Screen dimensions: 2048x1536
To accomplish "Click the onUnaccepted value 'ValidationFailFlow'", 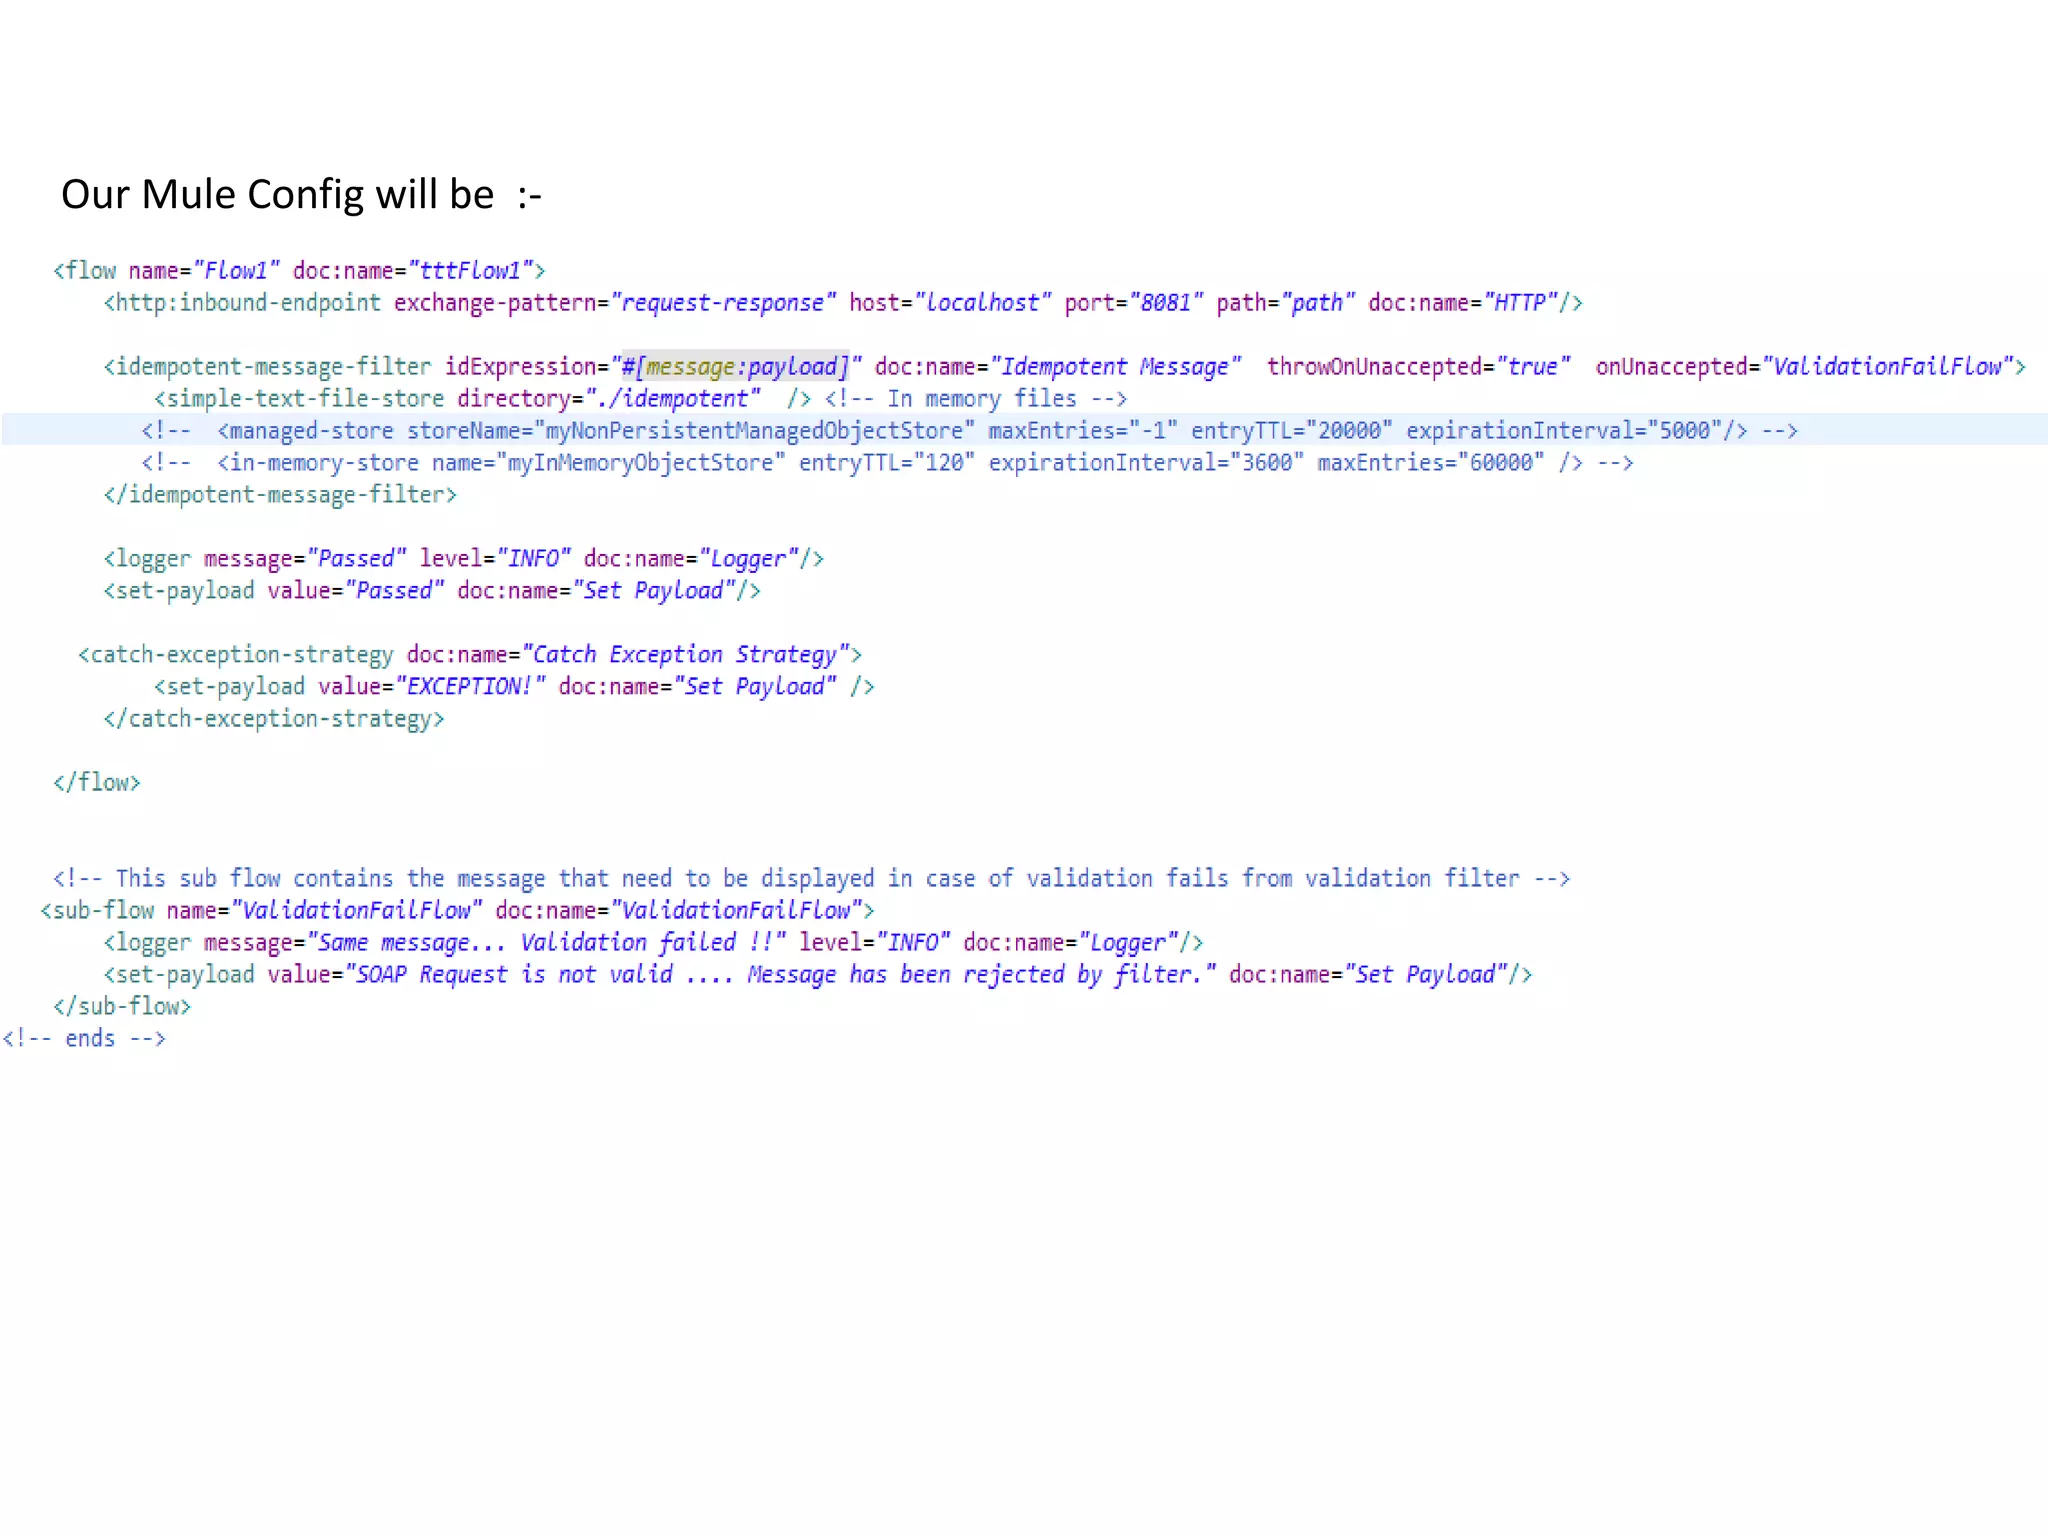I will point(1888,366).
